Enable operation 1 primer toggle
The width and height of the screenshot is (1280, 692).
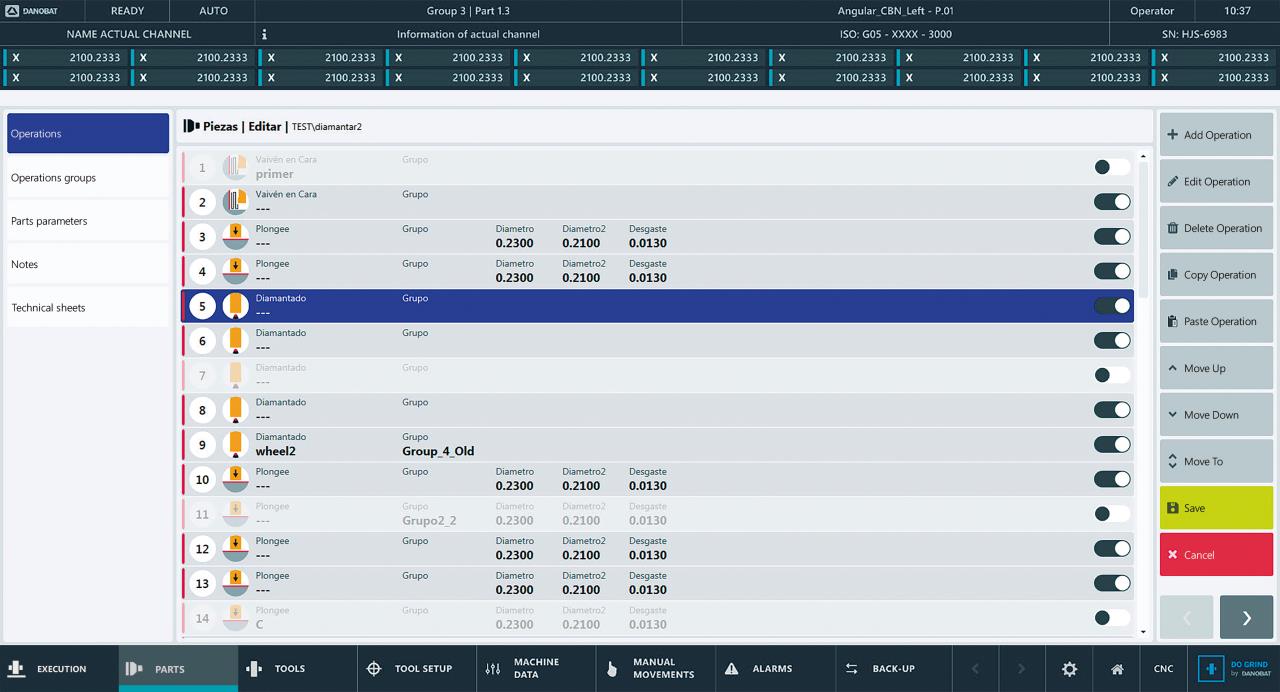point(1112,167)
